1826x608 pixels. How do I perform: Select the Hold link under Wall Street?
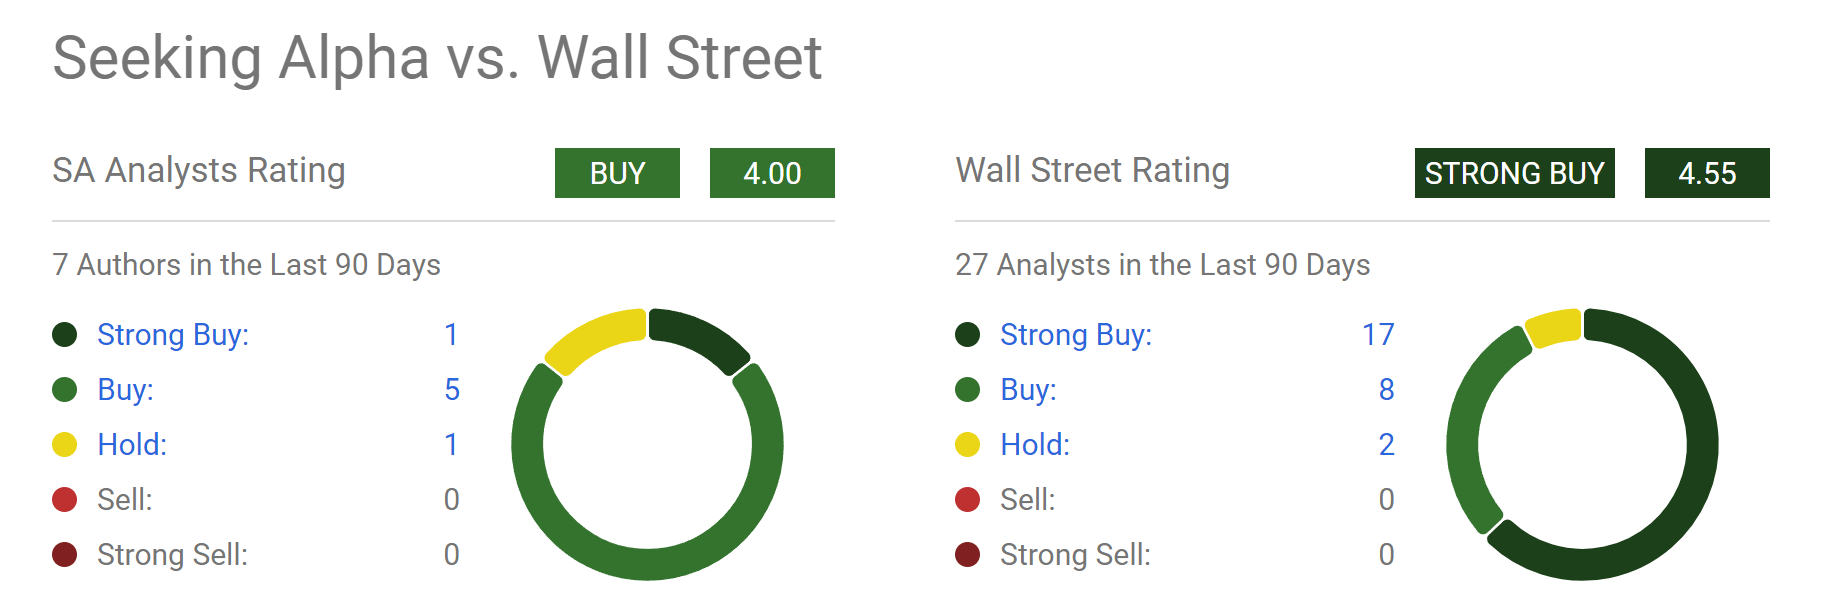[x=1035, y=445]
